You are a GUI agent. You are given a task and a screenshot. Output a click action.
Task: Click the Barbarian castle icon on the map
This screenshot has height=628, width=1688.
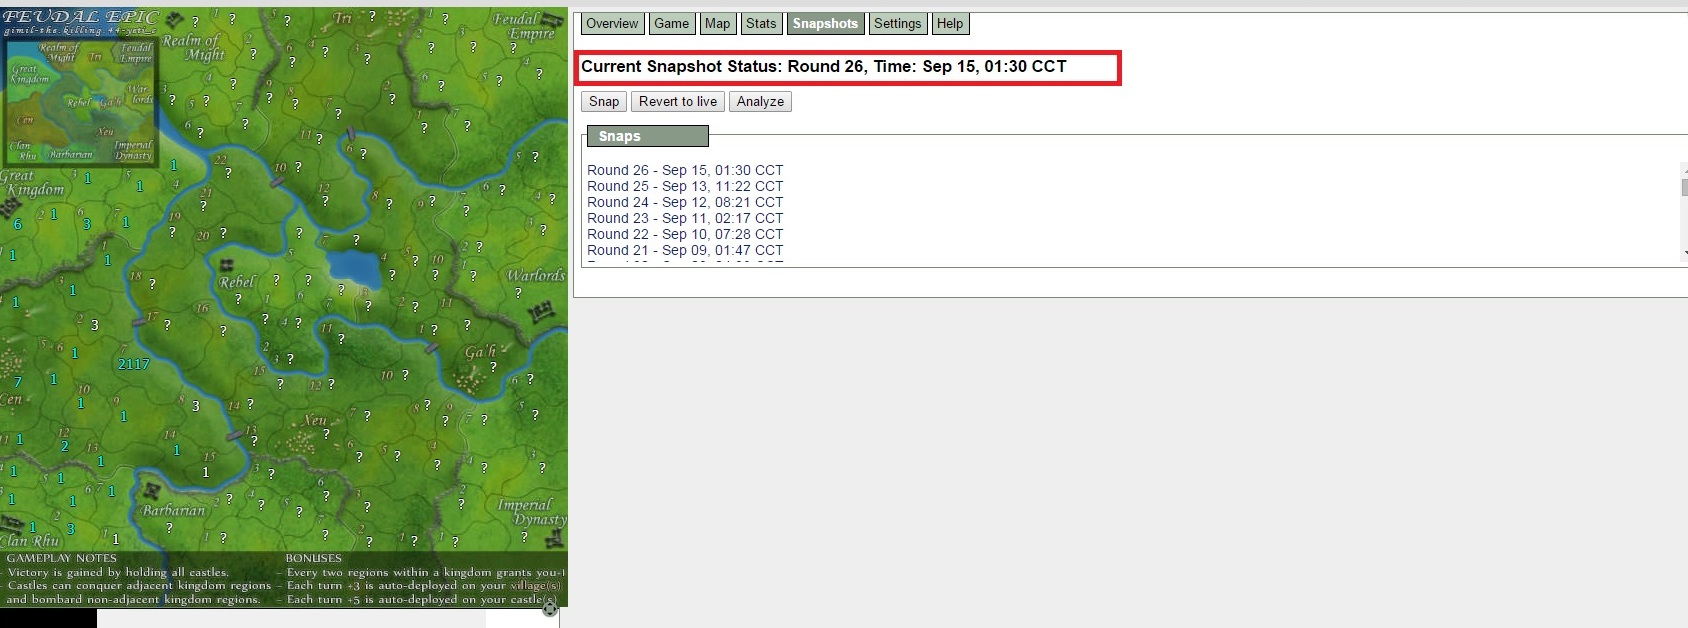pyautogui.click(x=152, y=491)
